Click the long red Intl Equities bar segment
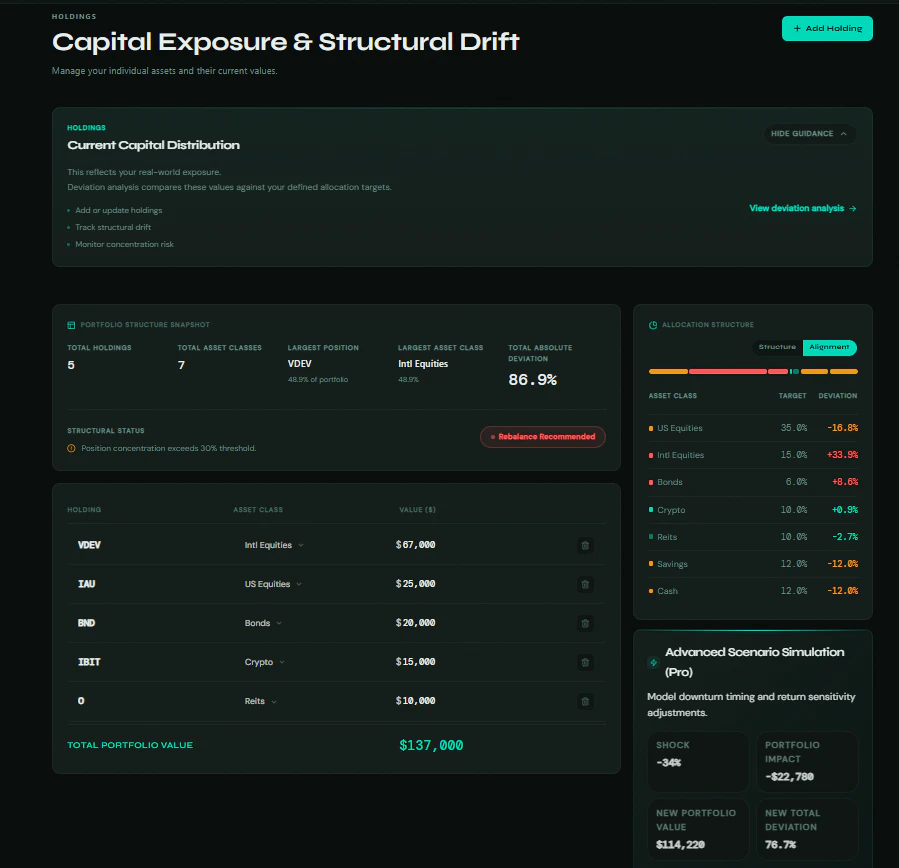The height and width of the screenshot is (868, 899). pyautogui.click(x=728, y=372)
